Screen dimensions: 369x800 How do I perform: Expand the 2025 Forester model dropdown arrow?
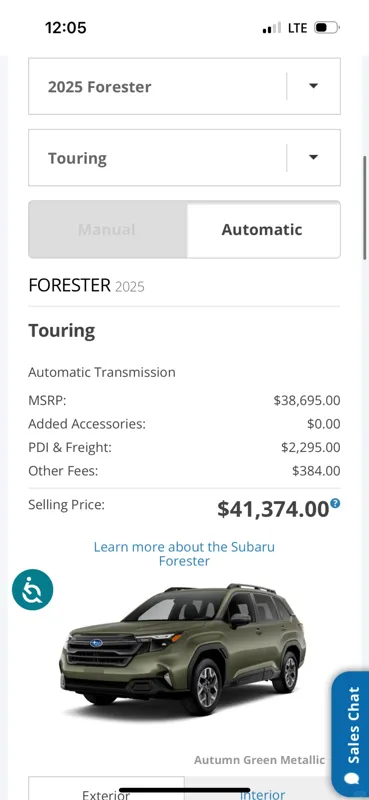pos(313,86)
